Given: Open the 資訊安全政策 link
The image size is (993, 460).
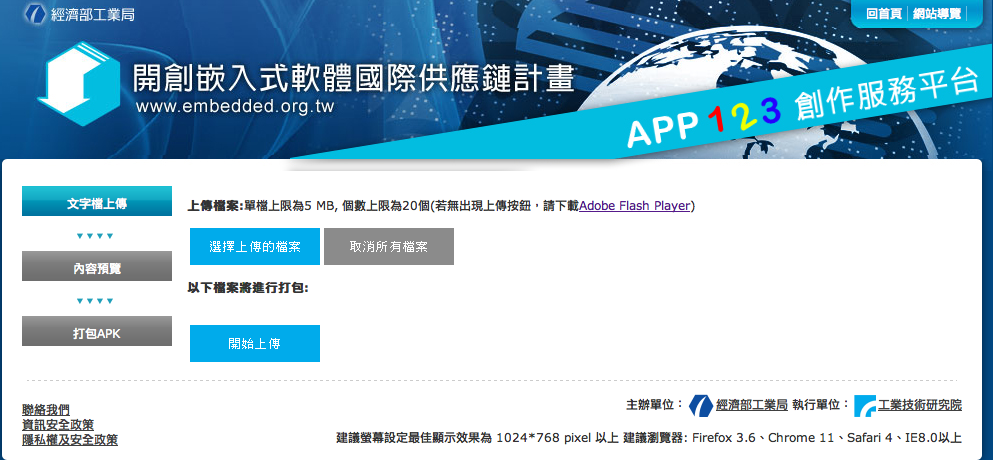Looking at the screenshot, I should [58, 425].
